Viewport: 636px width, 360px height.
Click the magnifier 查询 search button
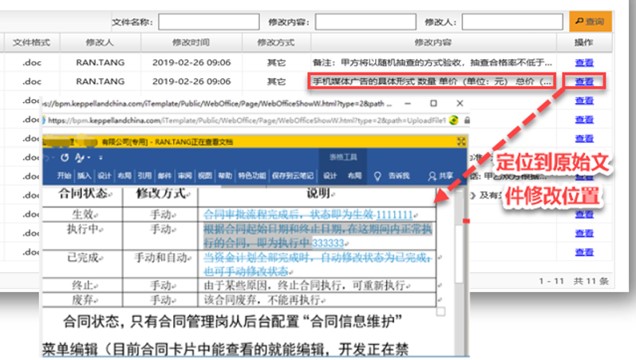[590, 21]
